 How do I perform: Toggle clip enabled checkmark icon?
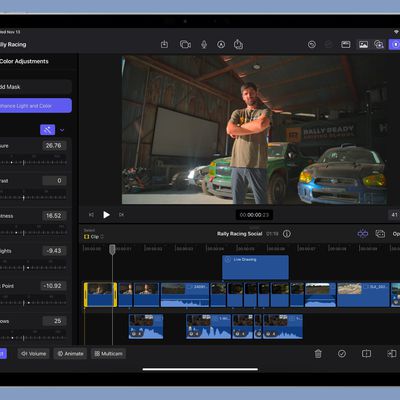click(342, 354)
